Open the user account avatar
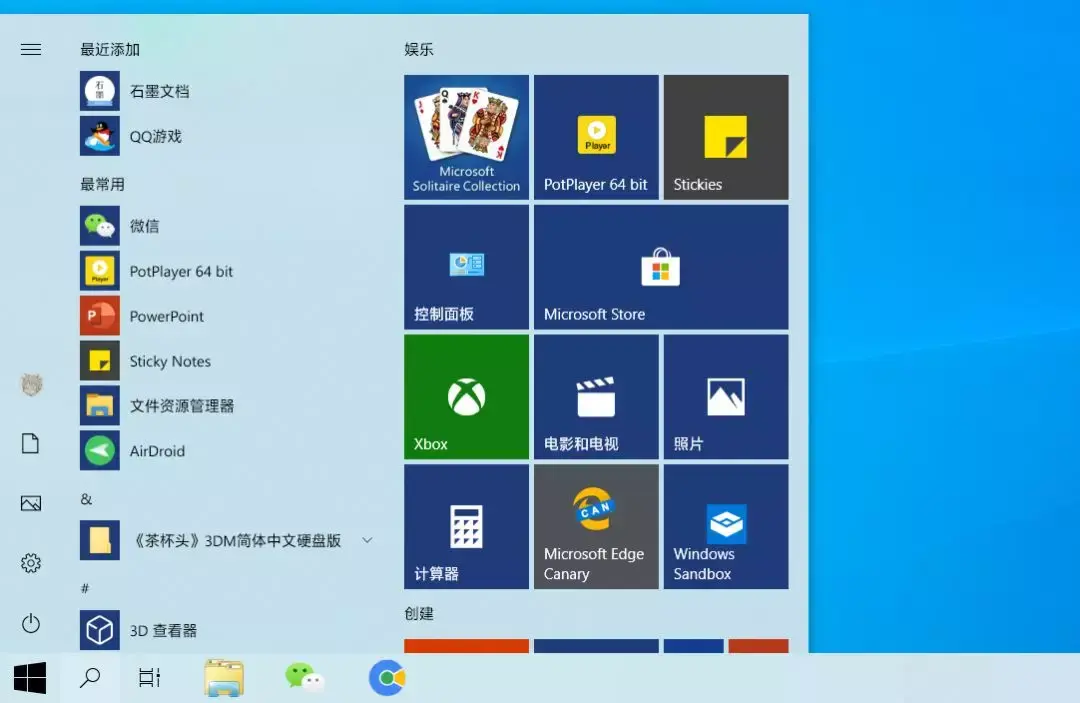Screen dimensions: 1080x703 click(31, 384)
